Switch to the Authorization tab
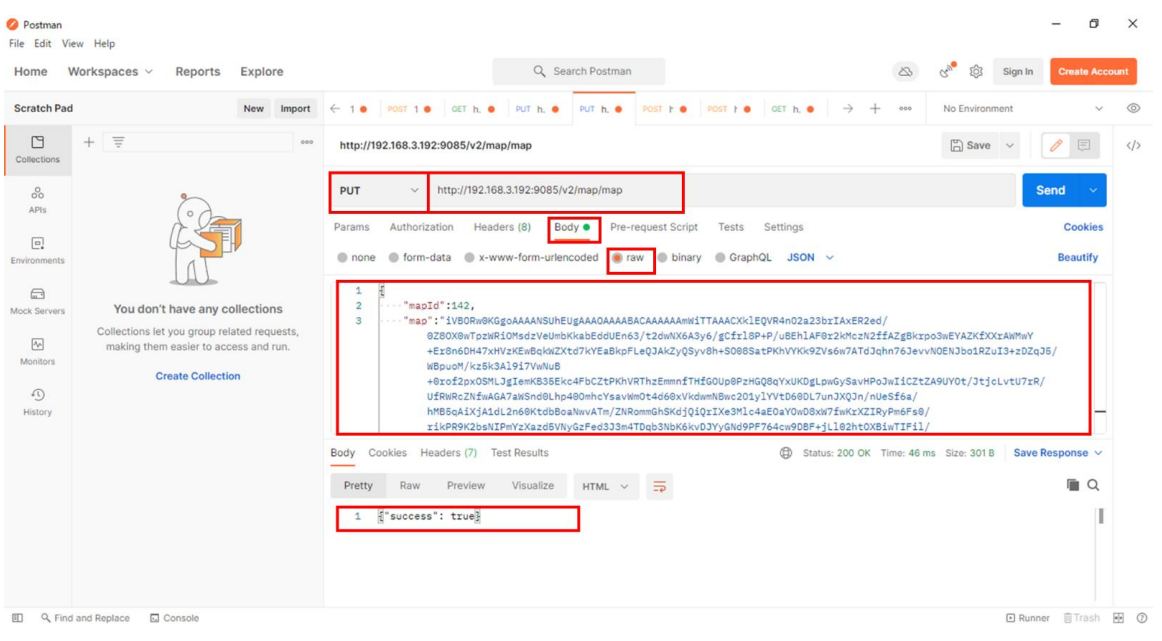Viewport: 1162px width, 641px height. [x=421, y=228]
